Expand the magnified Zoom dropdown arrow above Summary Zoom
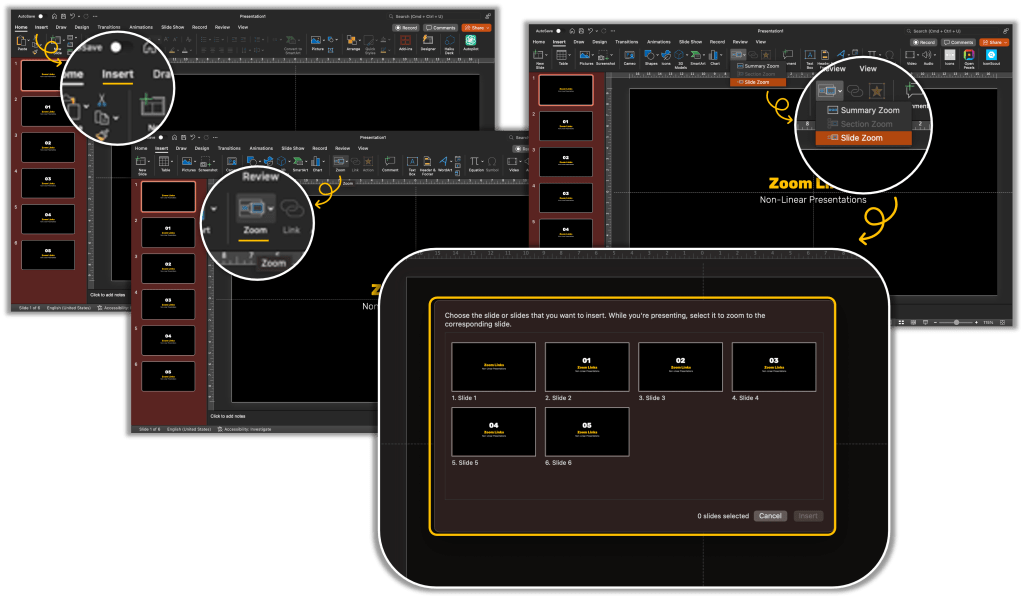1024x599 pixels. (840, 91)
